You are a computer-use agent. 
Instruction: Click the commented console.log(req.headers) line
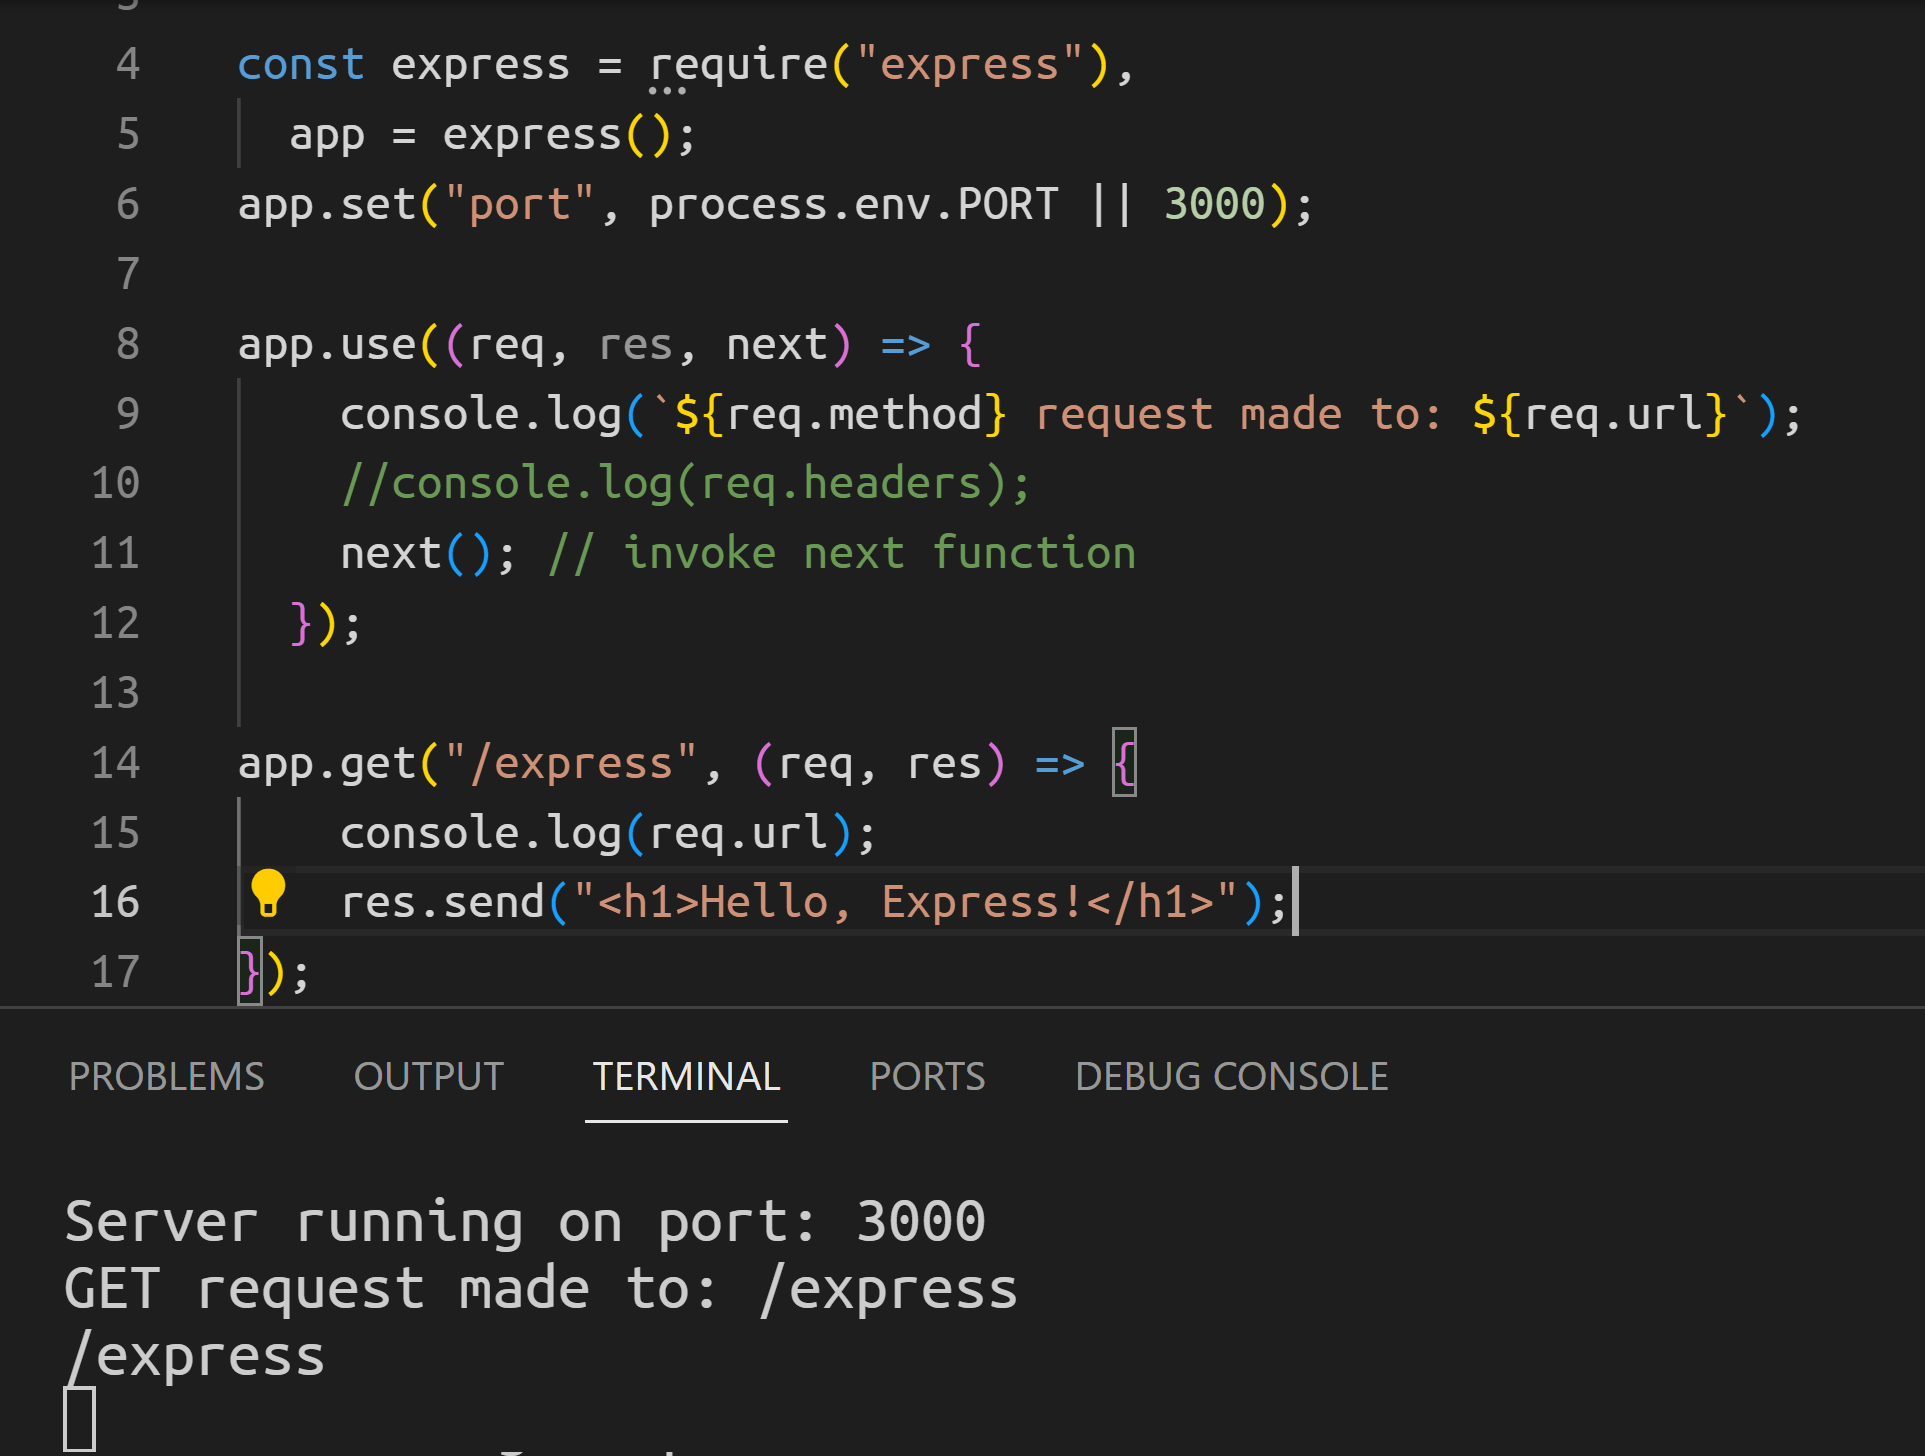click(x=685, y=484)
